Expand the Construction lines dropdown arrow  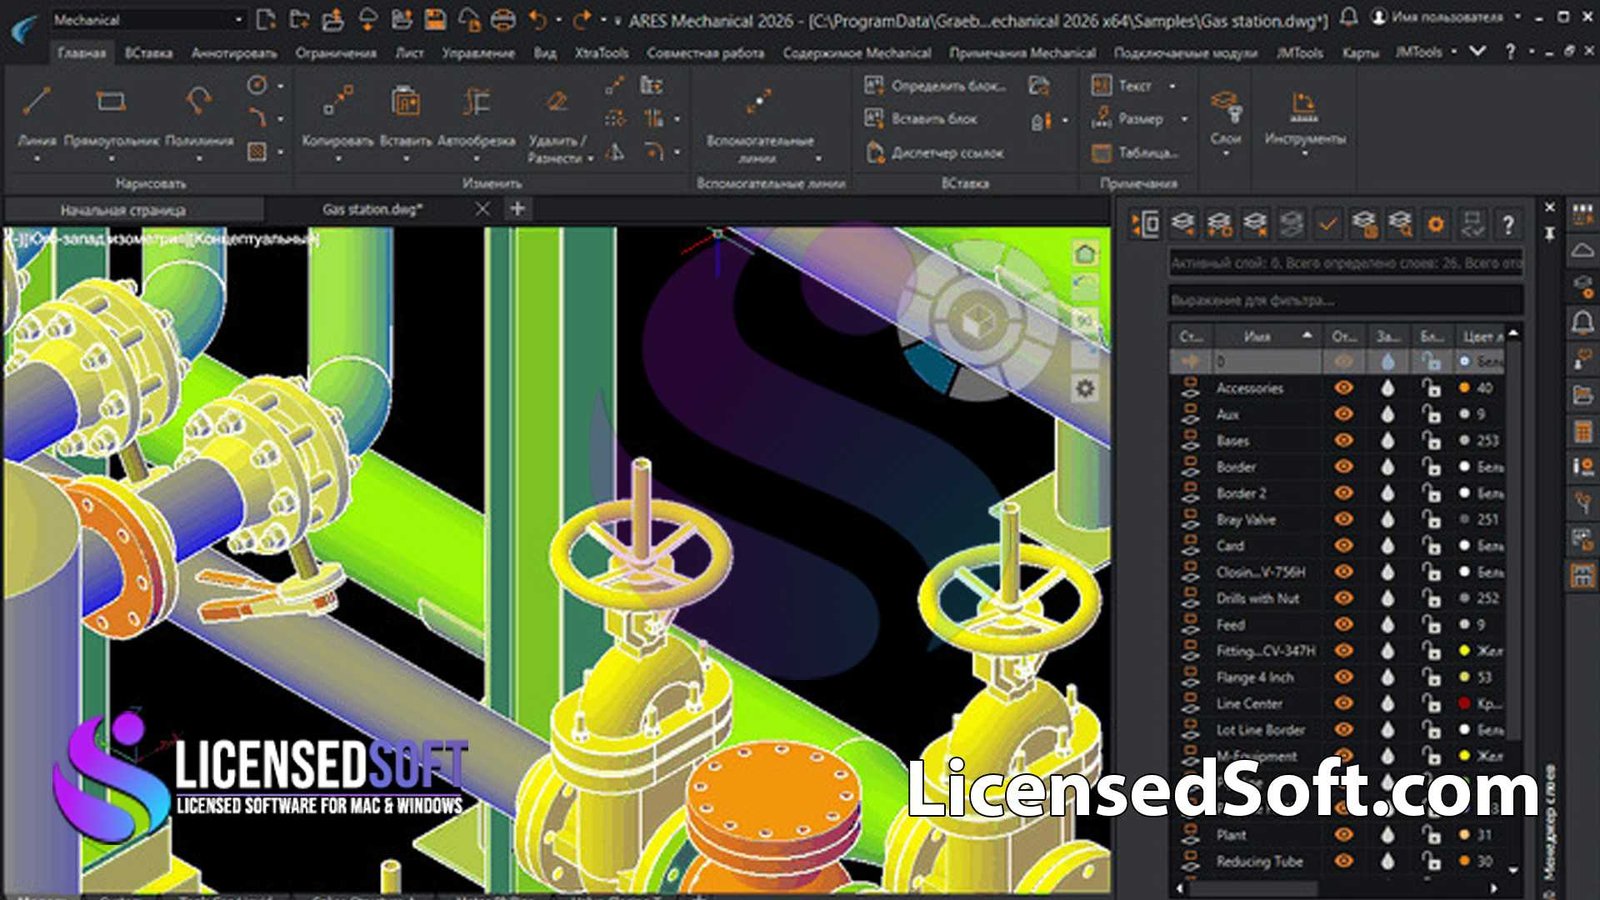pyautogui.click(x=818, y=158)
